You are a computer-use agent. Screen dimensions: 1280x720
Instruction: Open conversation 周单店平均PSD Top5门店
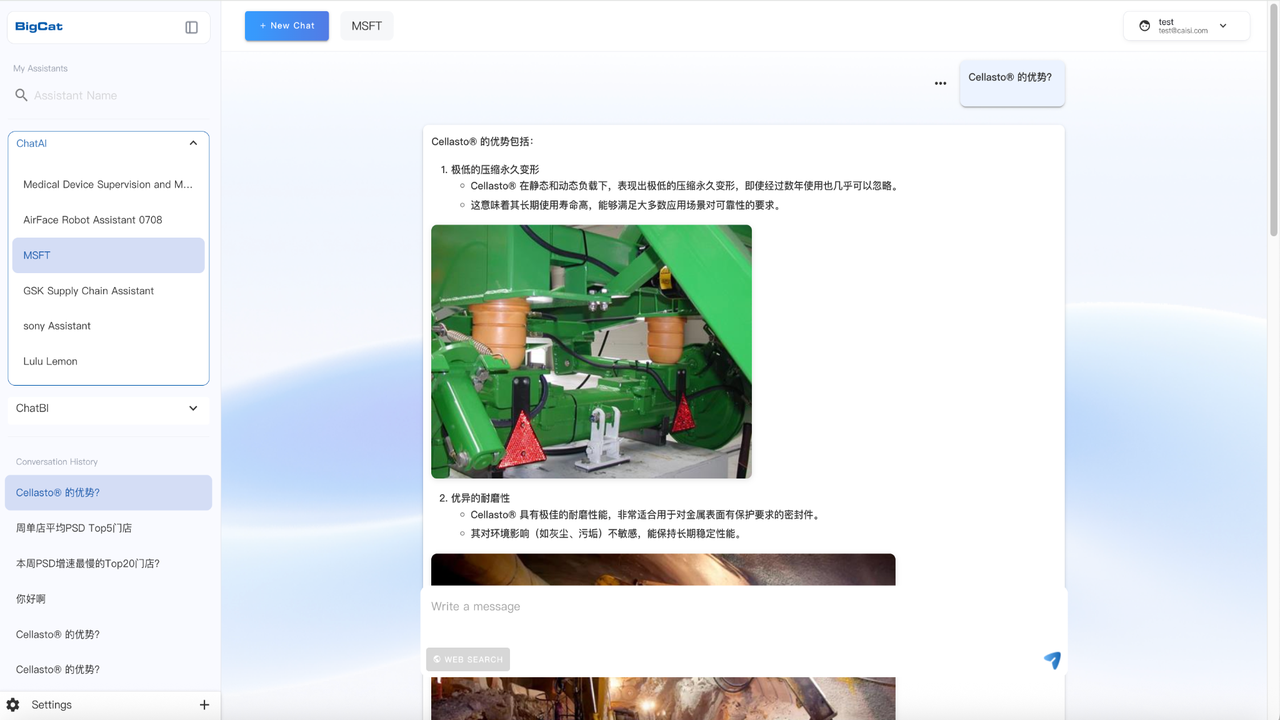108,528
